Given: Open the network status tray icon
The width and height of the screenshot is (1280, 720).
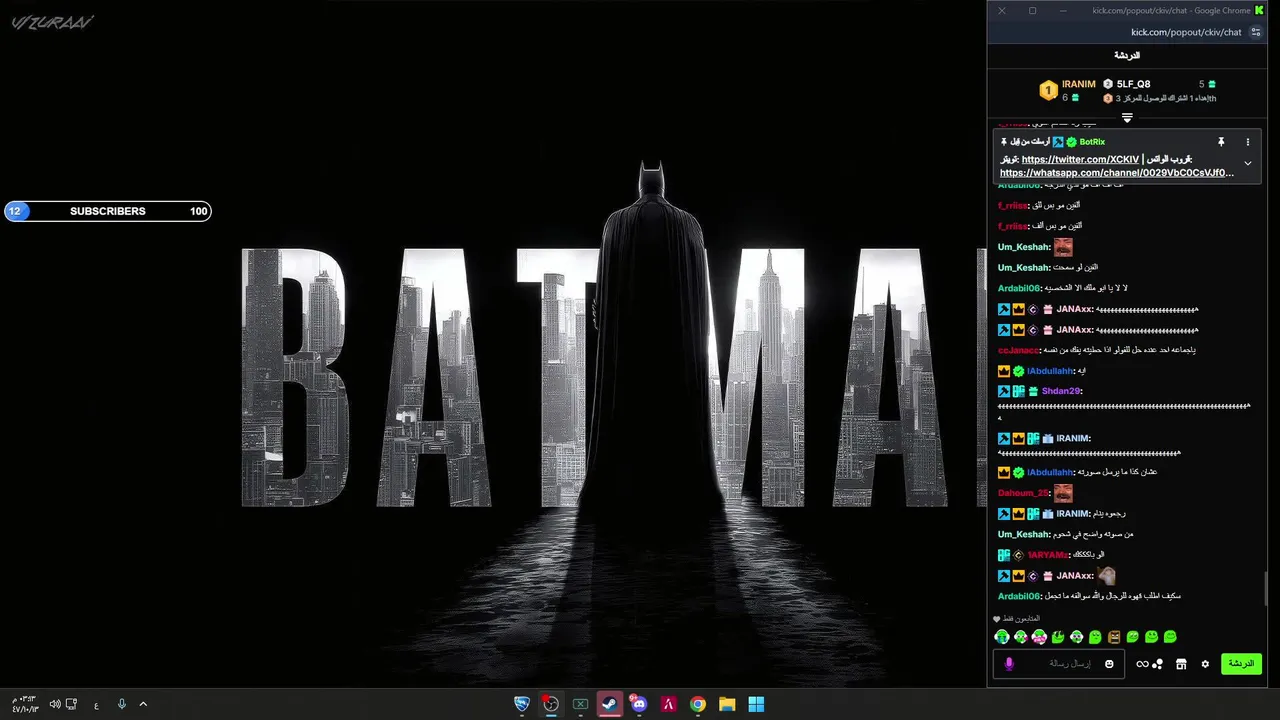Looking at the screenshot, I should pos(72,704).
